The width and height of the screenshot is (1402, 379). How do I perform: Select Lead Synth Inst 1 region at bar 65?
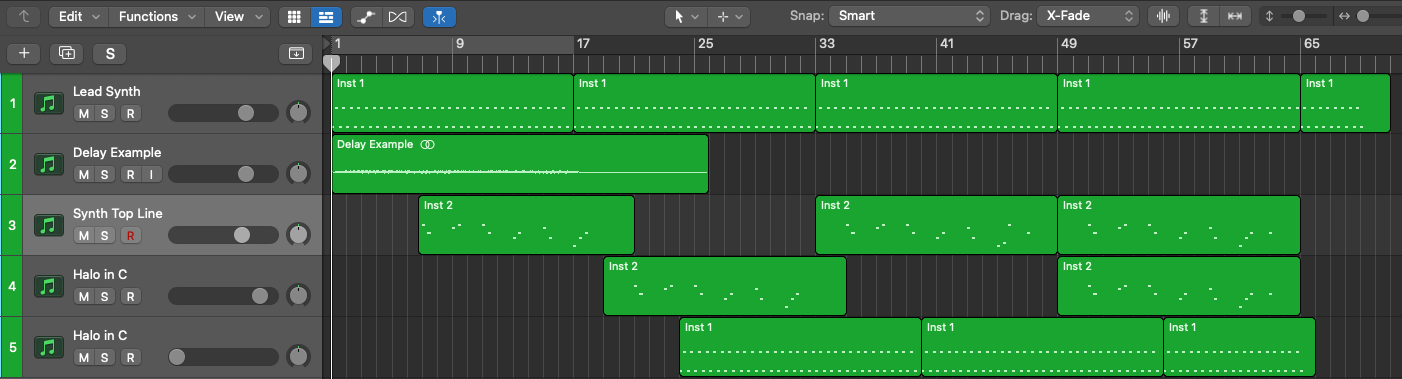coord(1345,103)
